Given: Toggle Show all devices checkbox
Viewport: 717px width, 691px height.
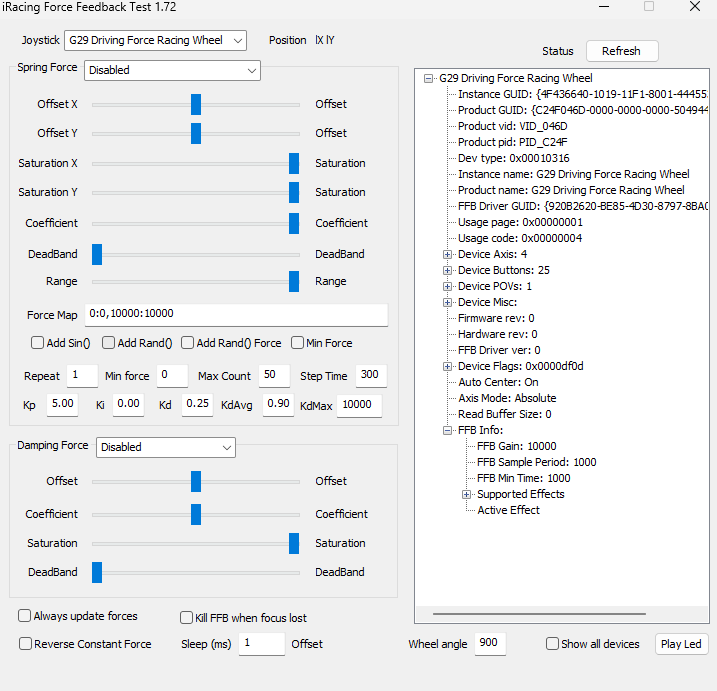Looking at the screenshot, I should pos(552,643).
